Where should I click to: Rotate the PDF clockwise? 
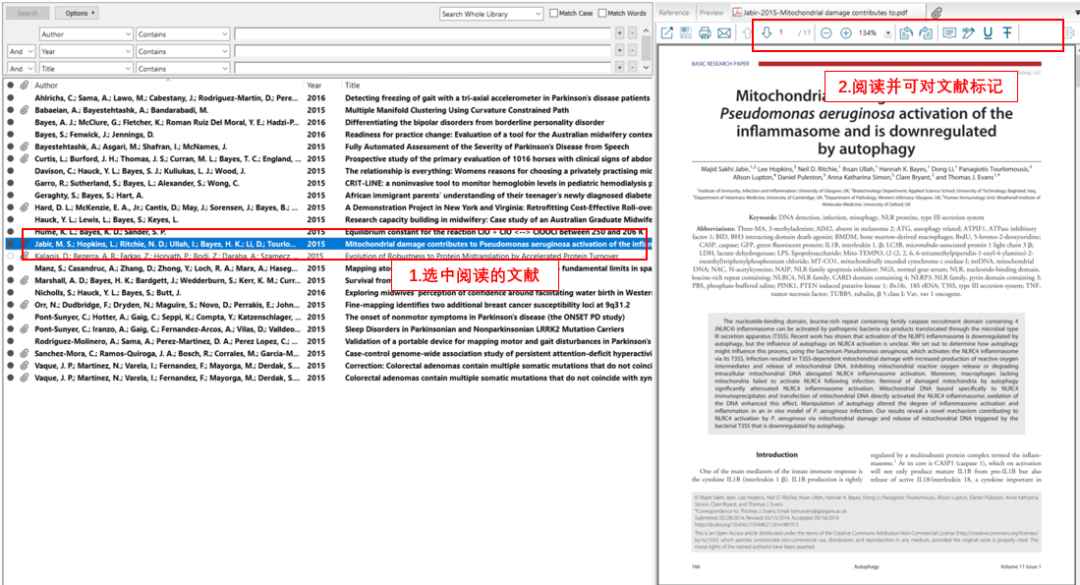(x=926, y=33)
